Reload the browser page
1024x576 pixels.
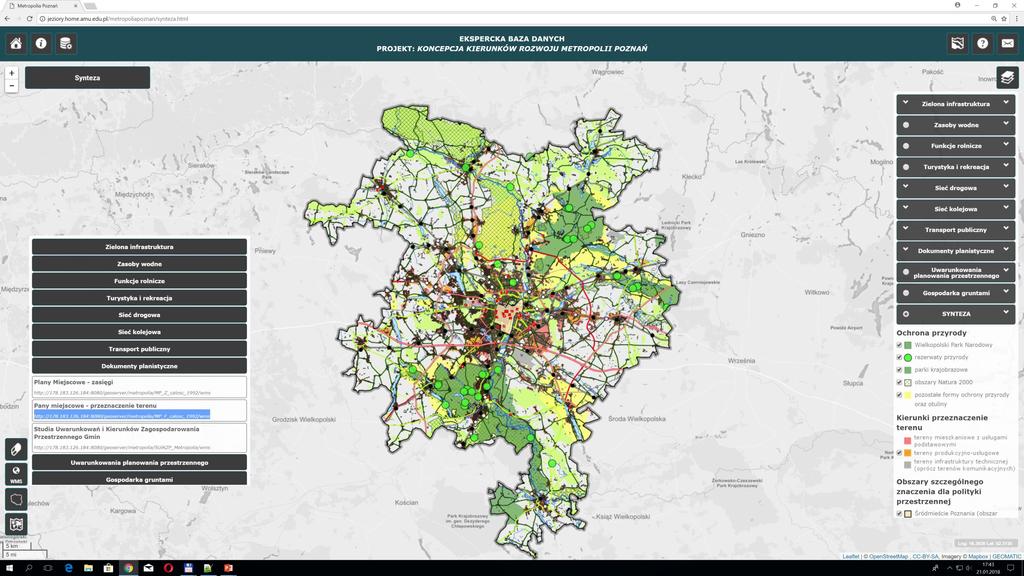click(x=29, y=19)
